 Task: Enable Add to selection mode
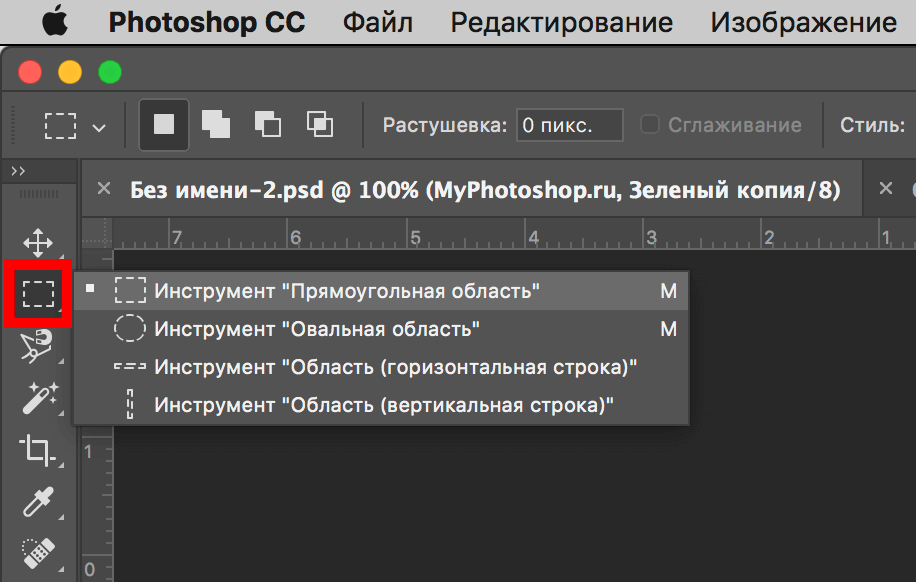(x=215, y=123)
